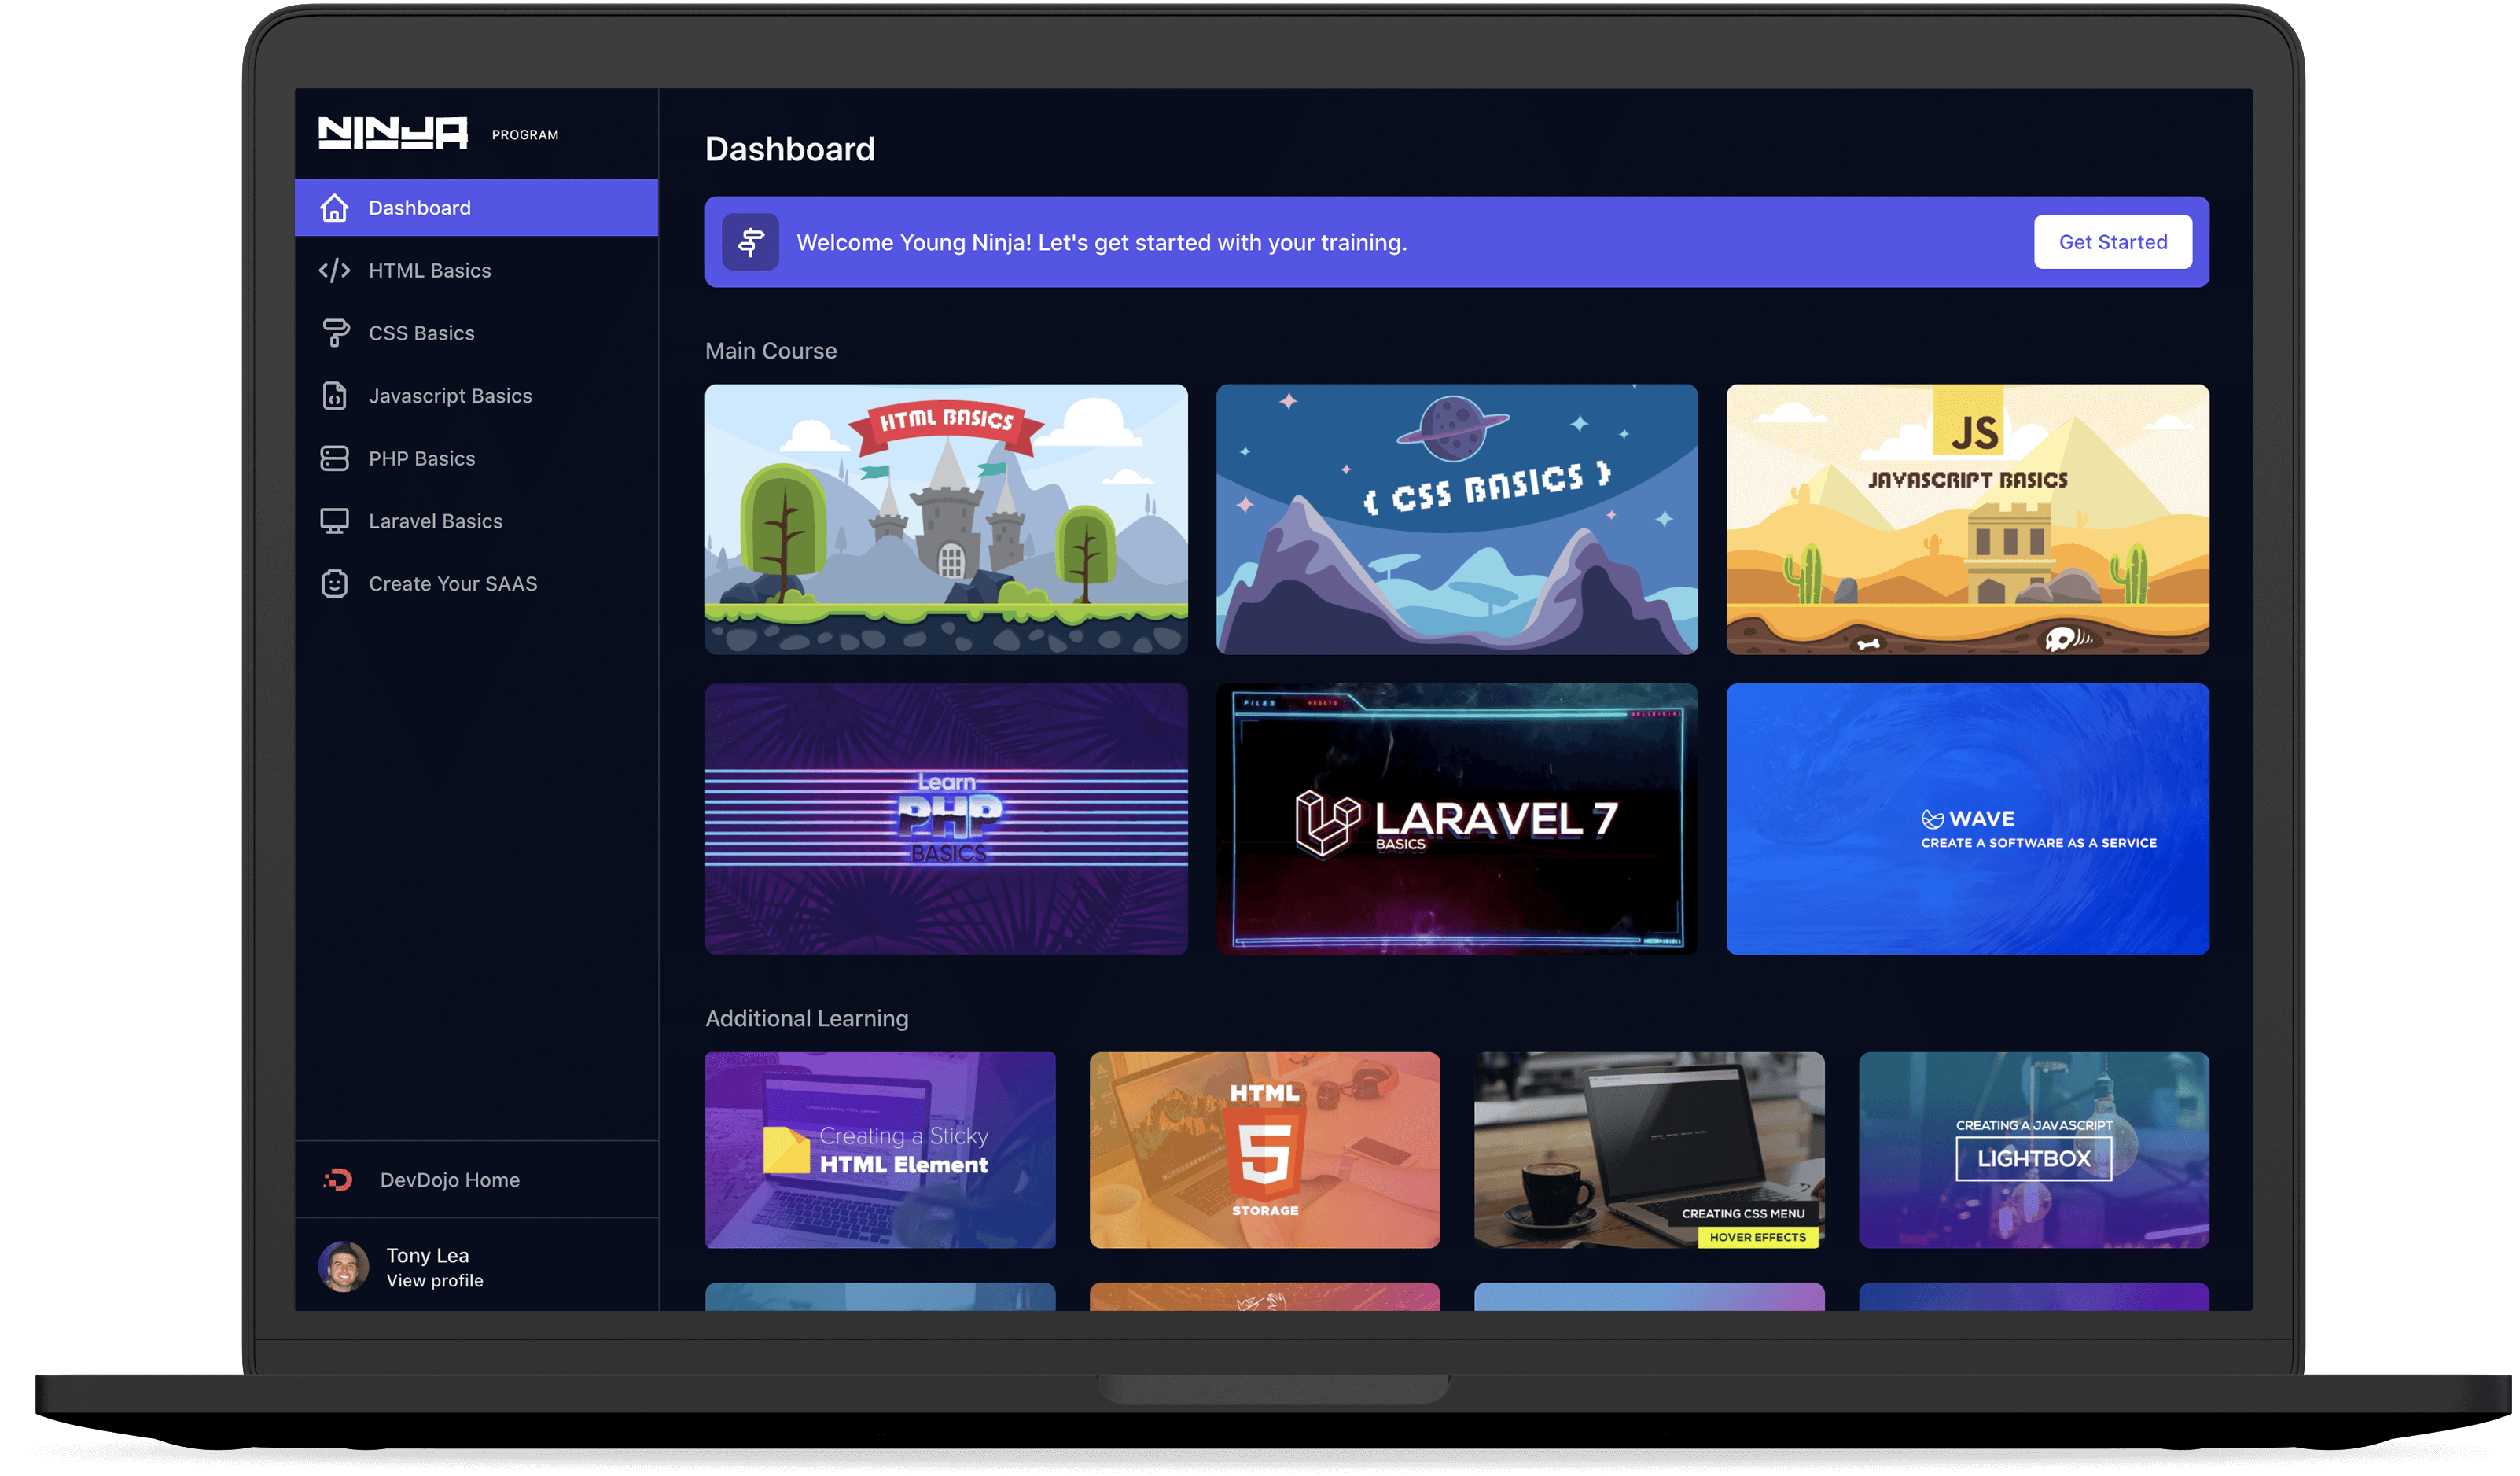Open the Dashboard menu item
Image resolution: width=2520 pixels, height=1476 pixels.
(x=476, y=208)
